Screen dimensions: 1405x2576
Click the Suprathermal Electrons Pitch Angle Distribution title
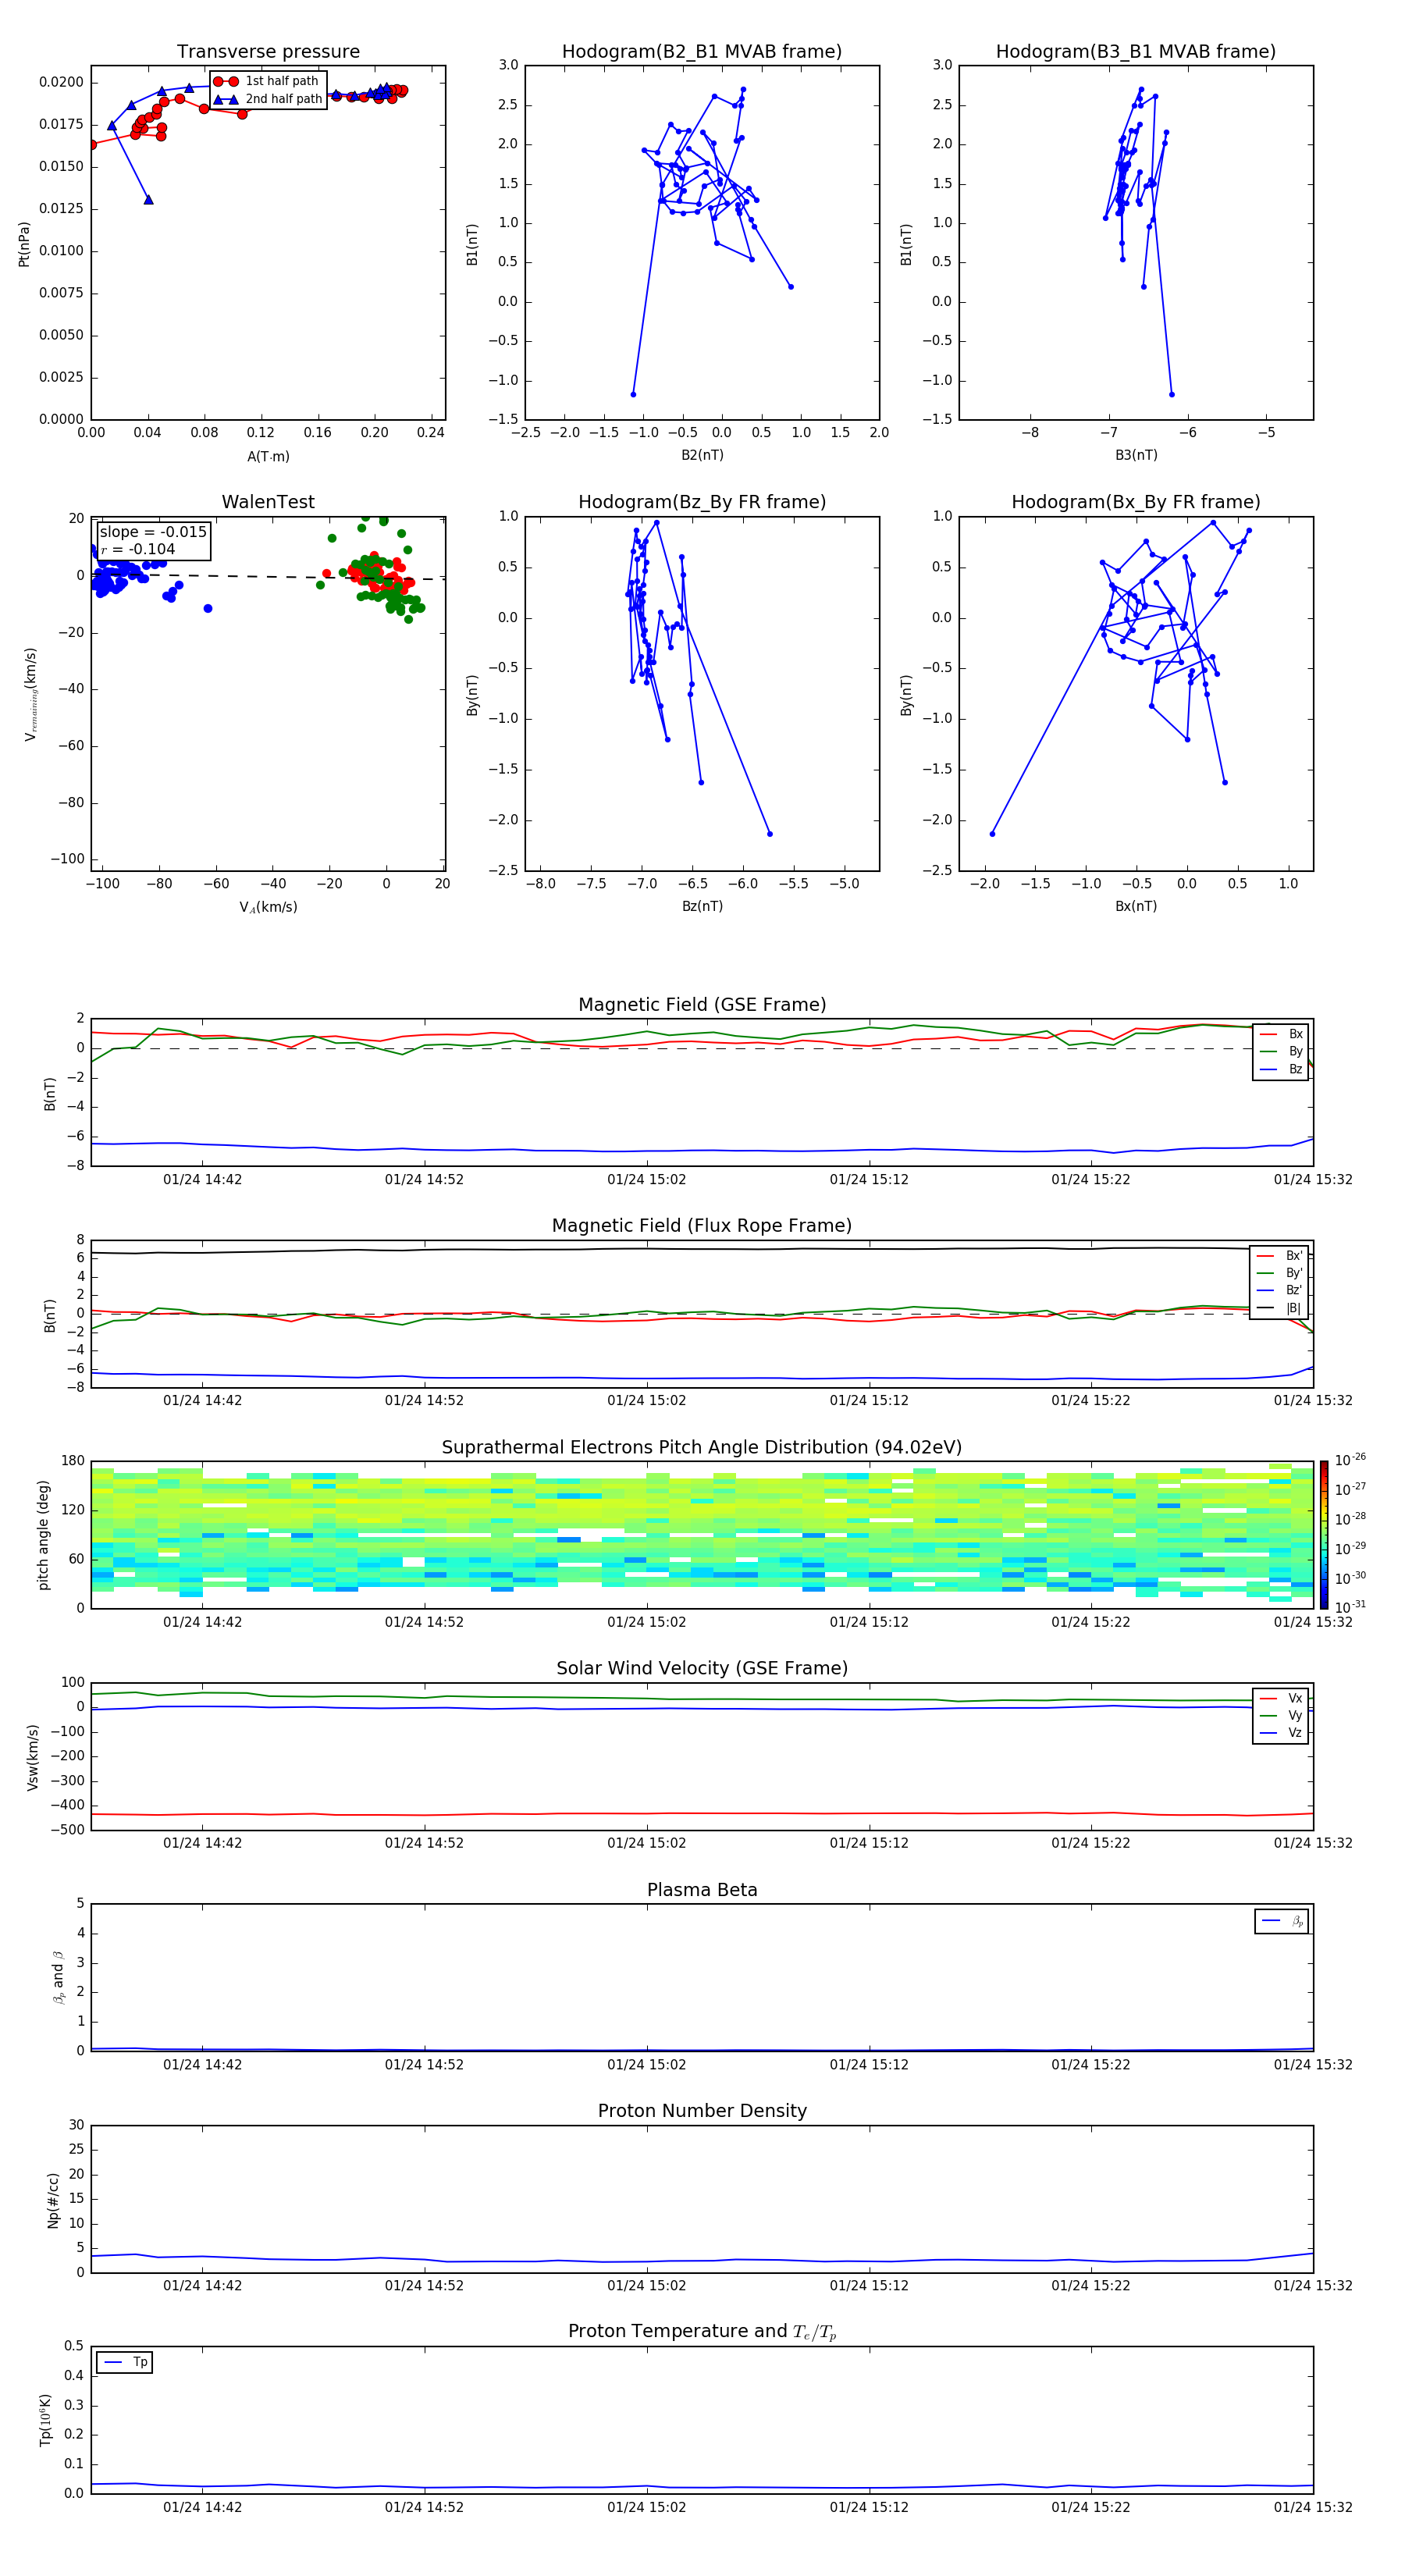coord(702,1448)
